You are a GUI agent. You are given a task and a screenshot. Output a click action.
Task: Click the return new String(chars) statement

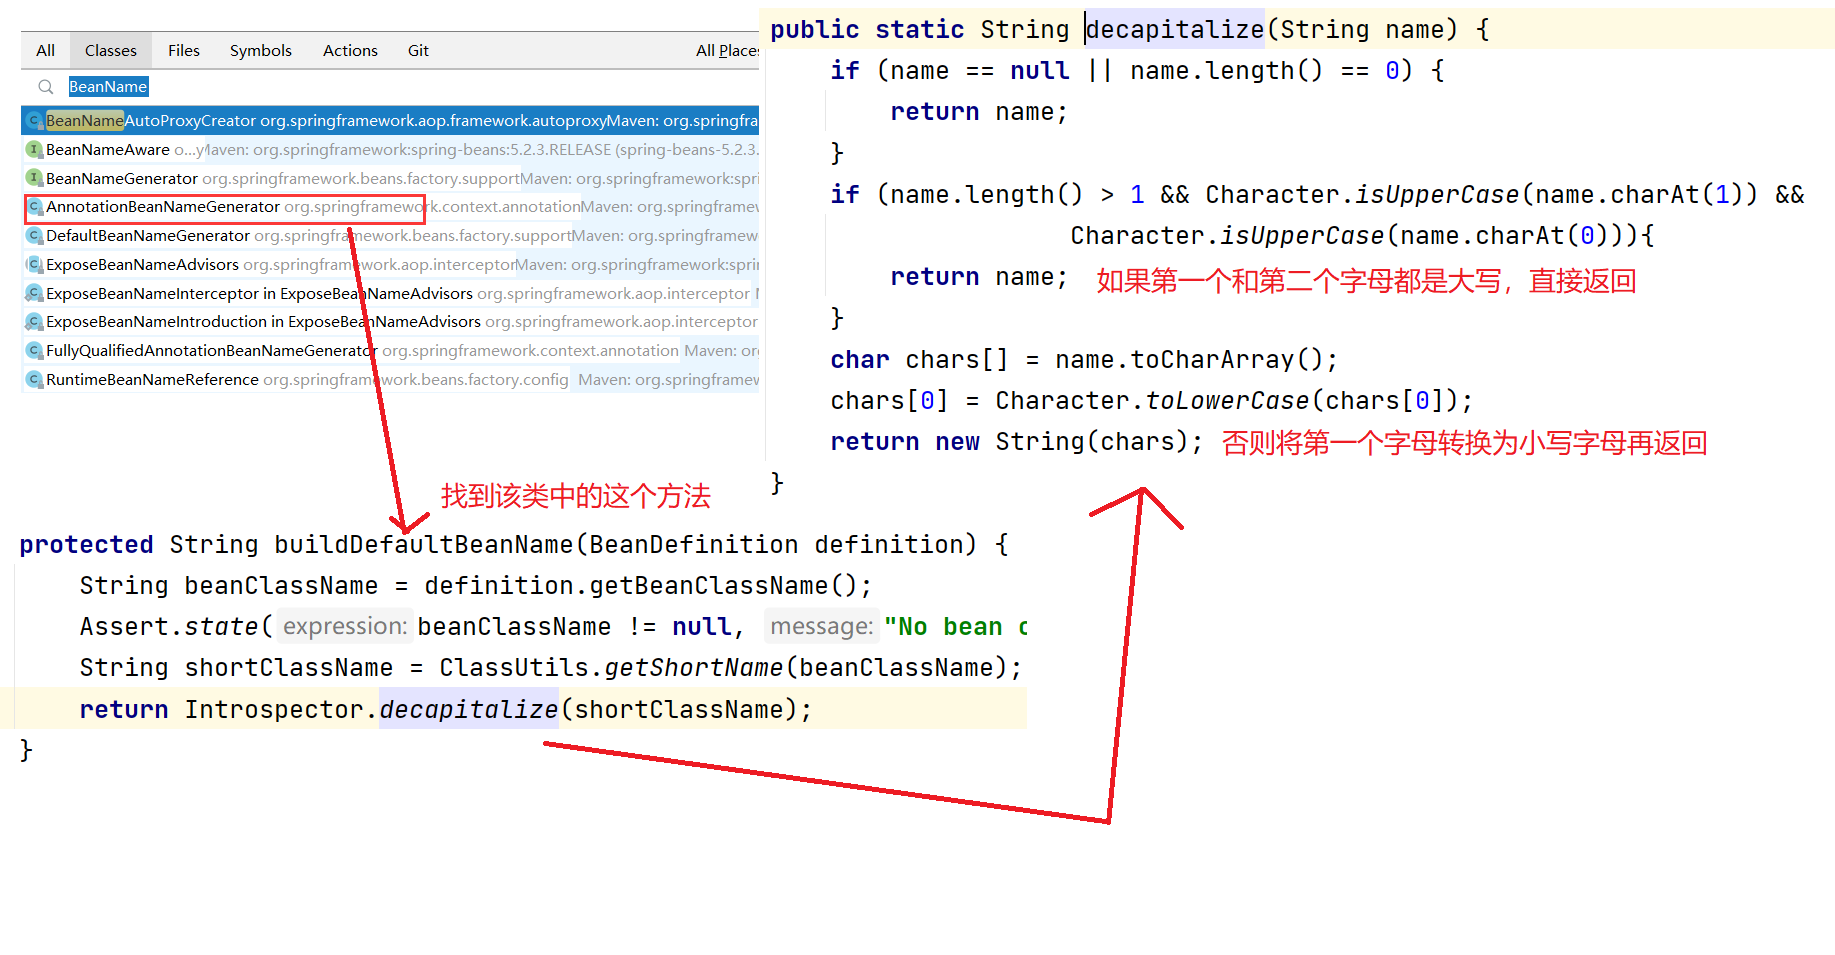click(x=1016, y=441)
